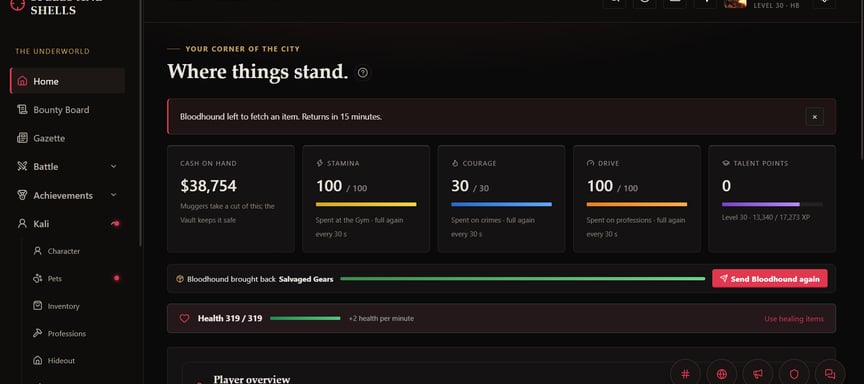
Task: Click the Gazette newspaper icon
Action: (22, 138)
